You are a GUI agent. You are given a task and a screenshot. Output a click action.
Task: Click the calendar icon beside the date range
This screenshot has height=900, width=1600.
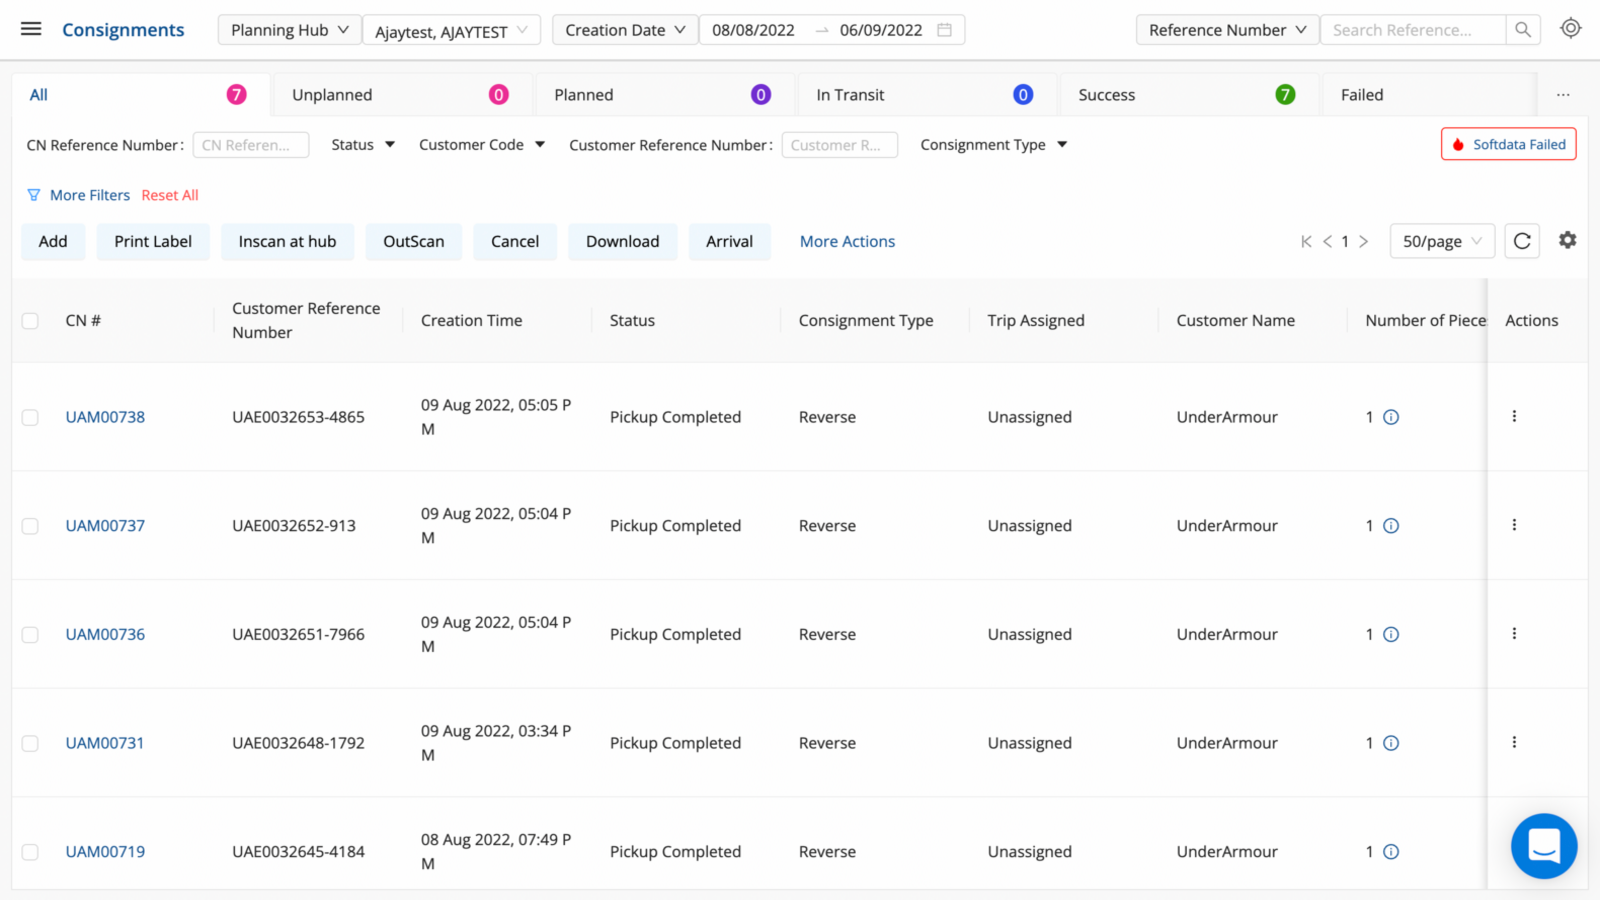tap(944, 30)
